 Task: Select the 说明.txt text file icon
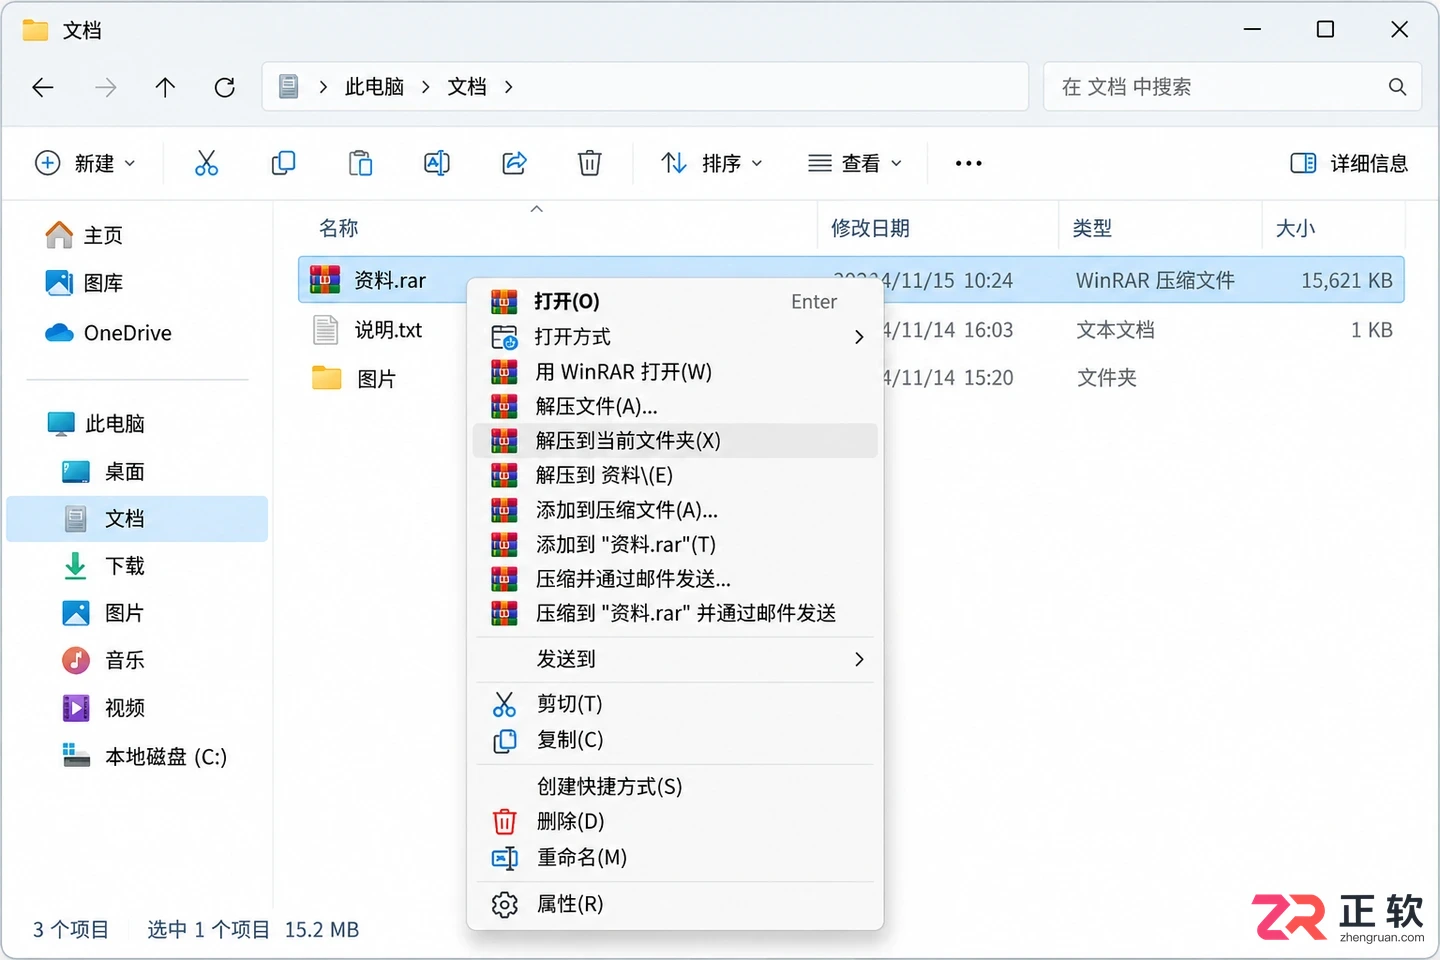tap(325, 329)
